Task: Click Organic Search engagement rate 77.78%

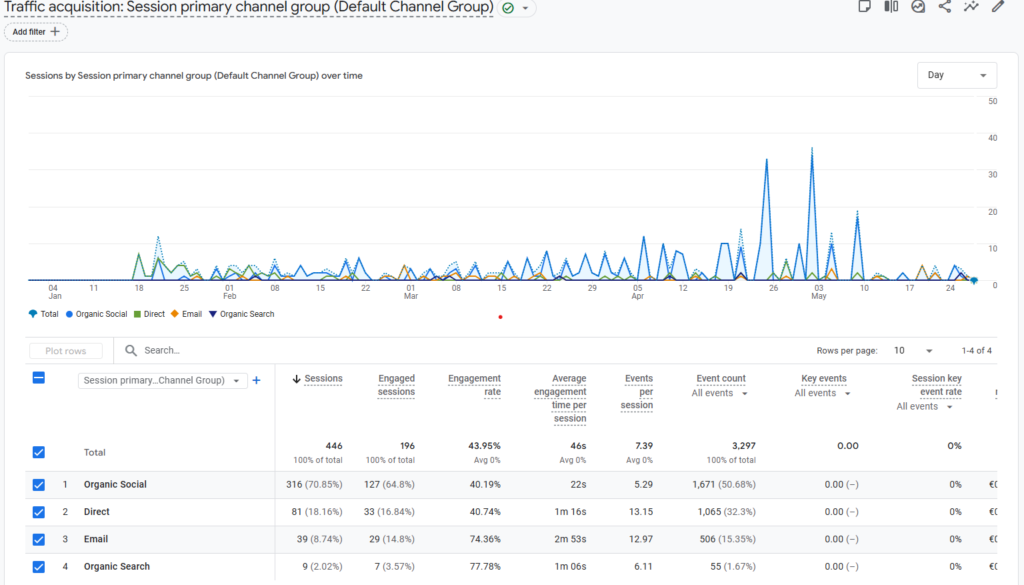Action: tap(485, 567)
